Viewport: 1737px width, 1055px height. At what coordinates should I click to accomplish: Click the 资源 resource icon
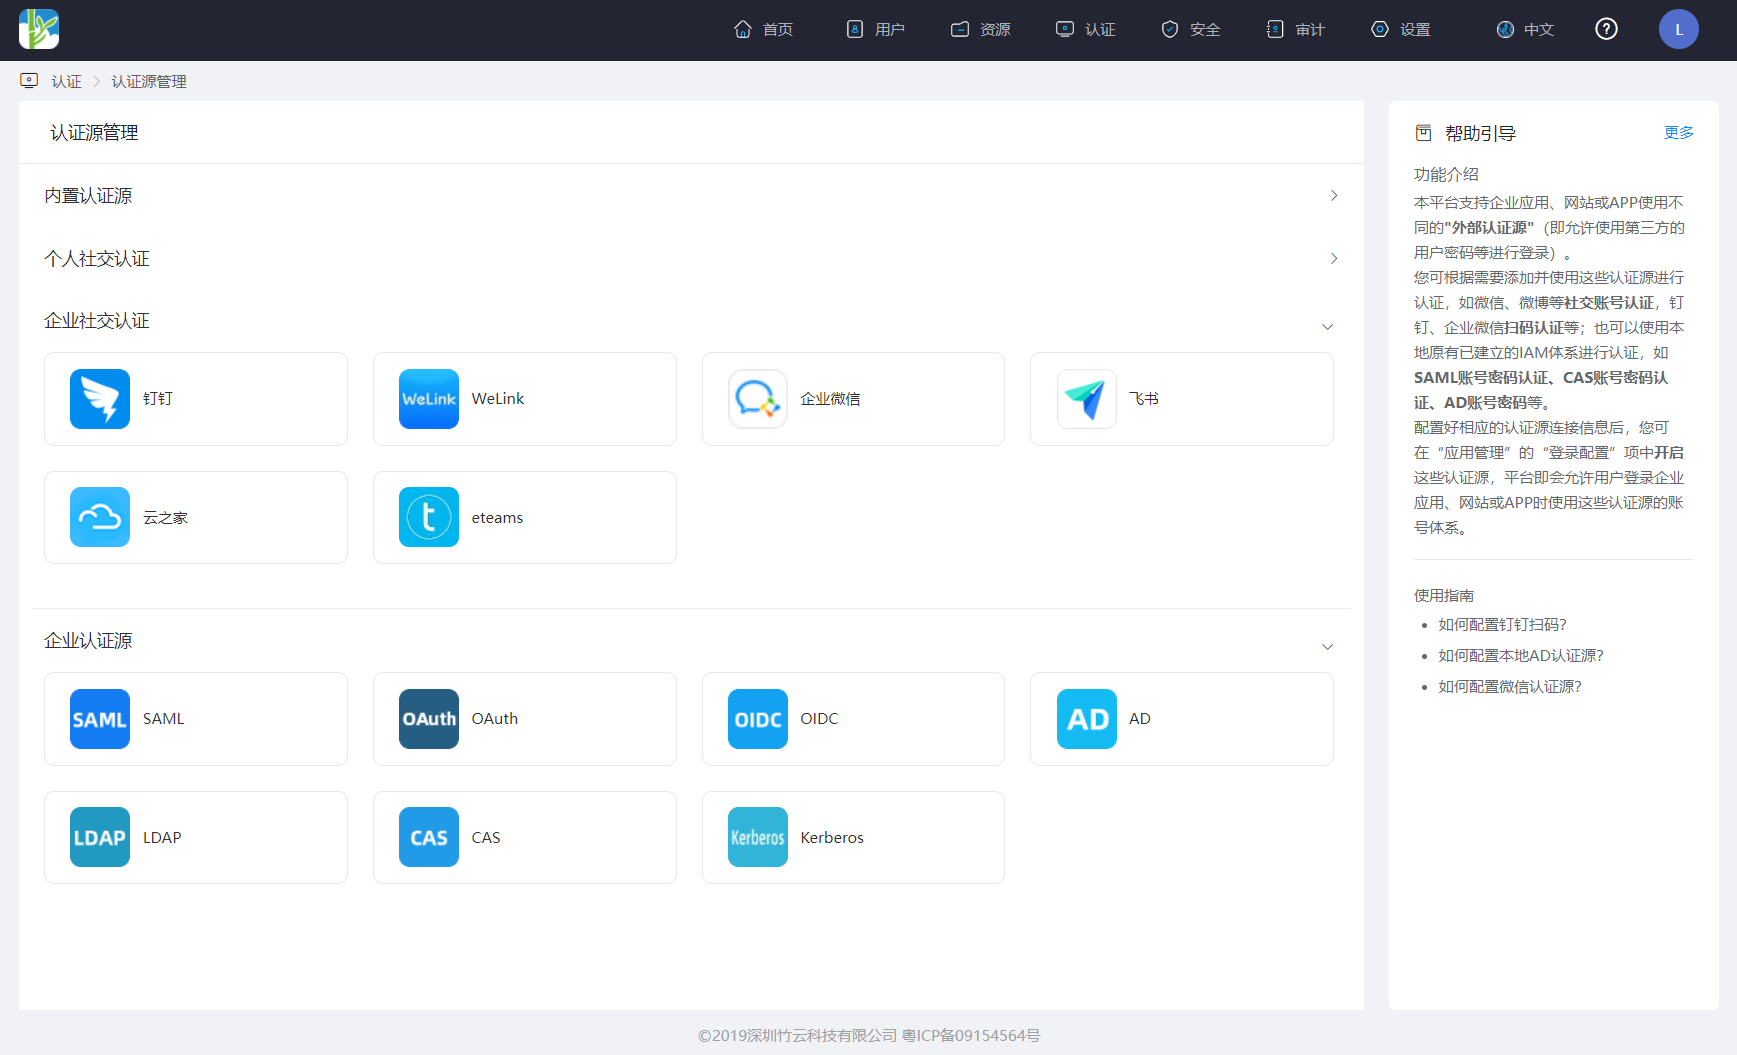click(x=960, y=29)
